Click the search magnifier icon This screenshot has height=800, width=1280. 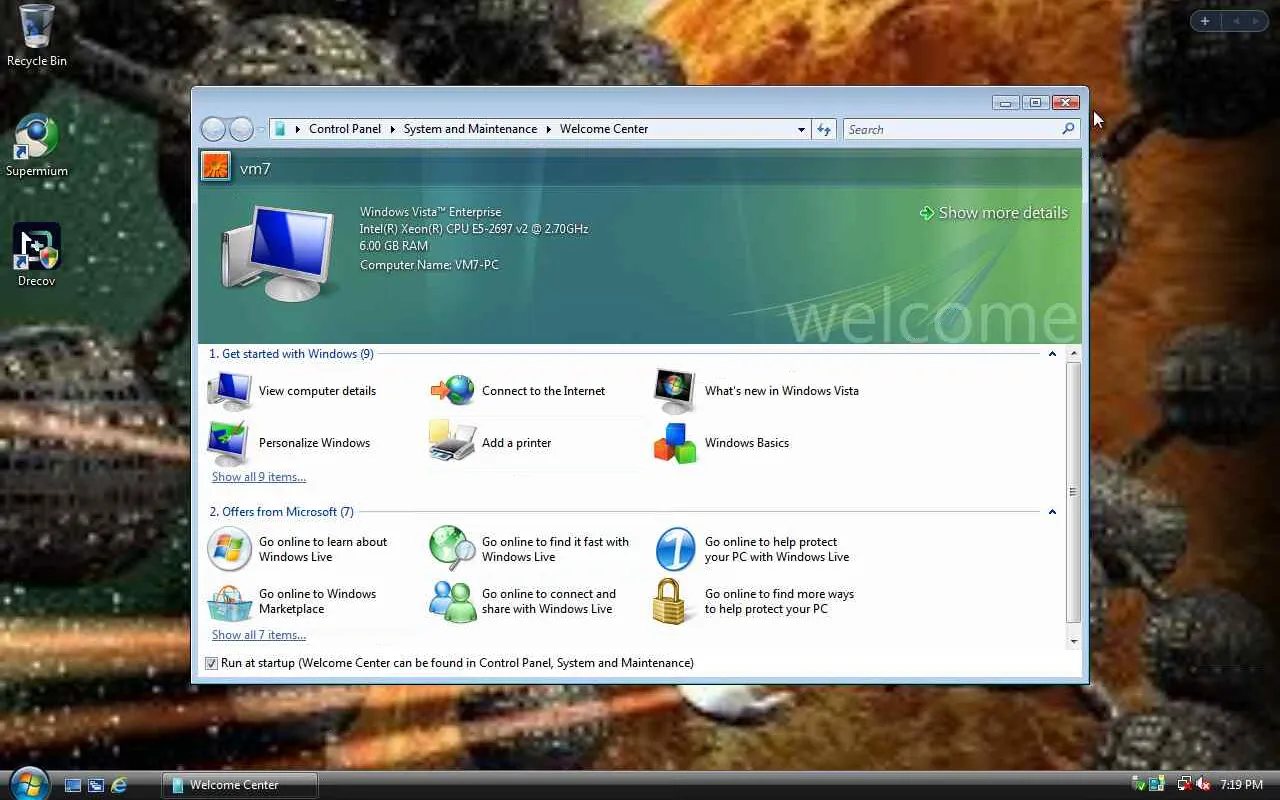pos(1068,129)
